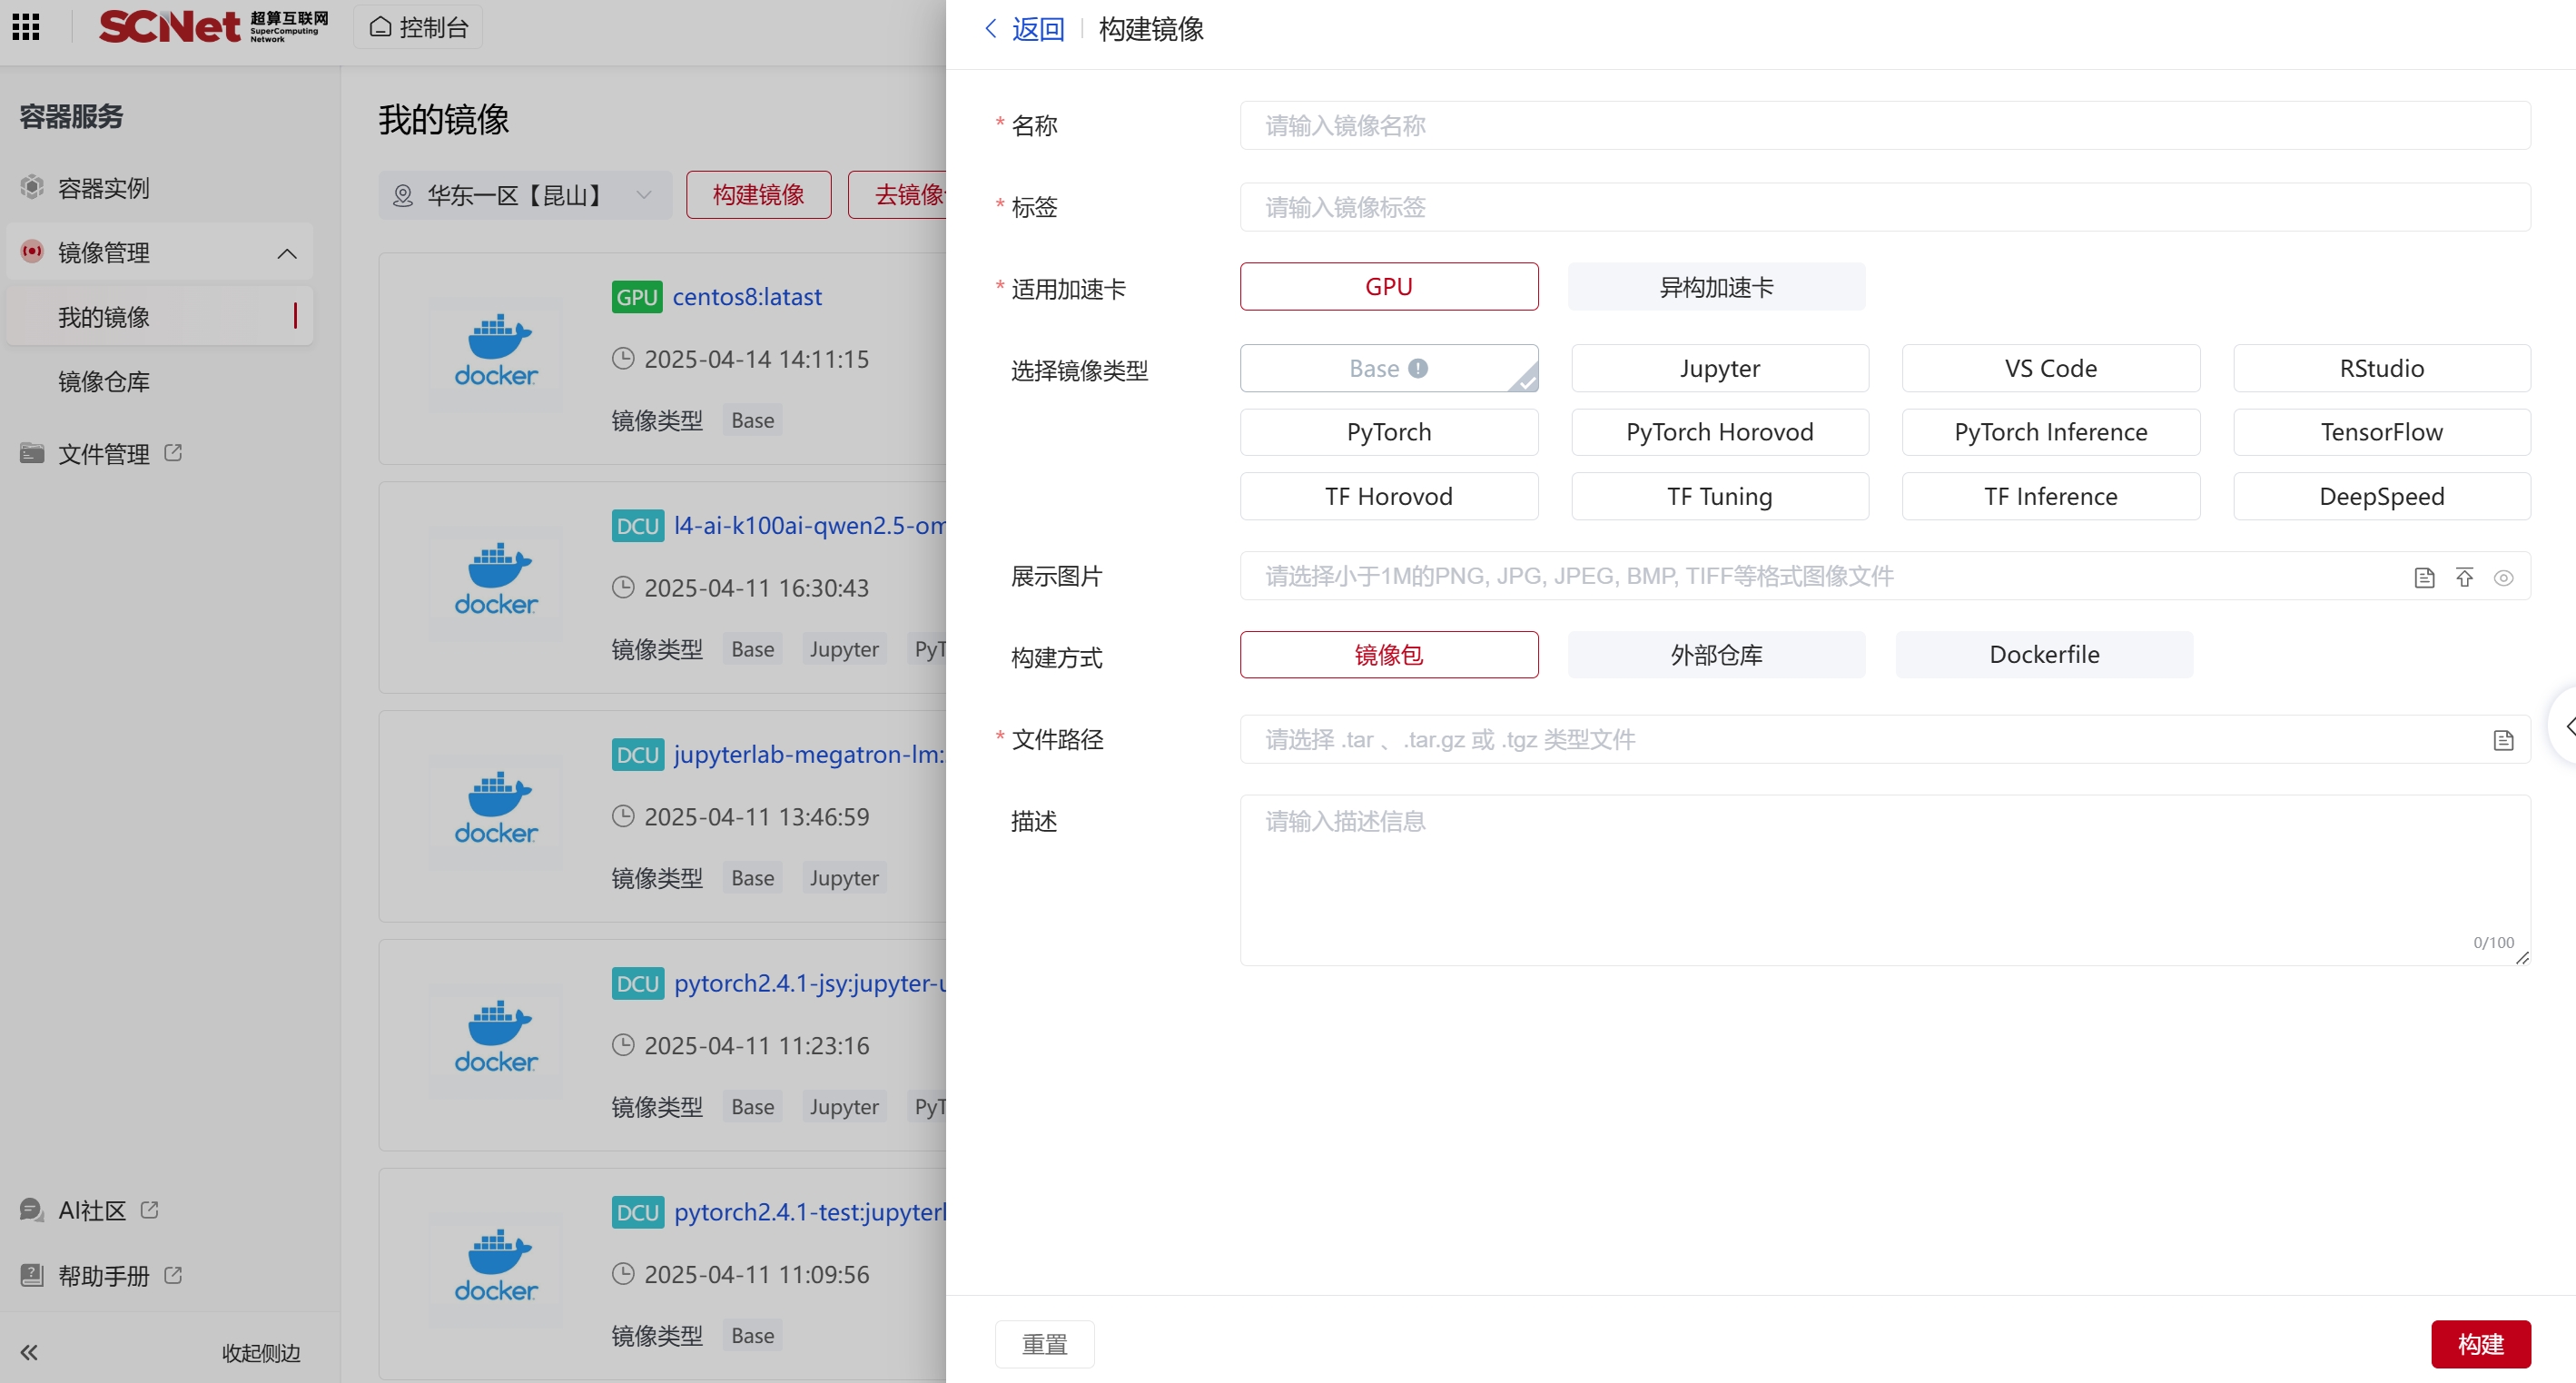The image size is (2576, 1383).
Task: Focus the 标签 input field
Action: click(1885, 207)
